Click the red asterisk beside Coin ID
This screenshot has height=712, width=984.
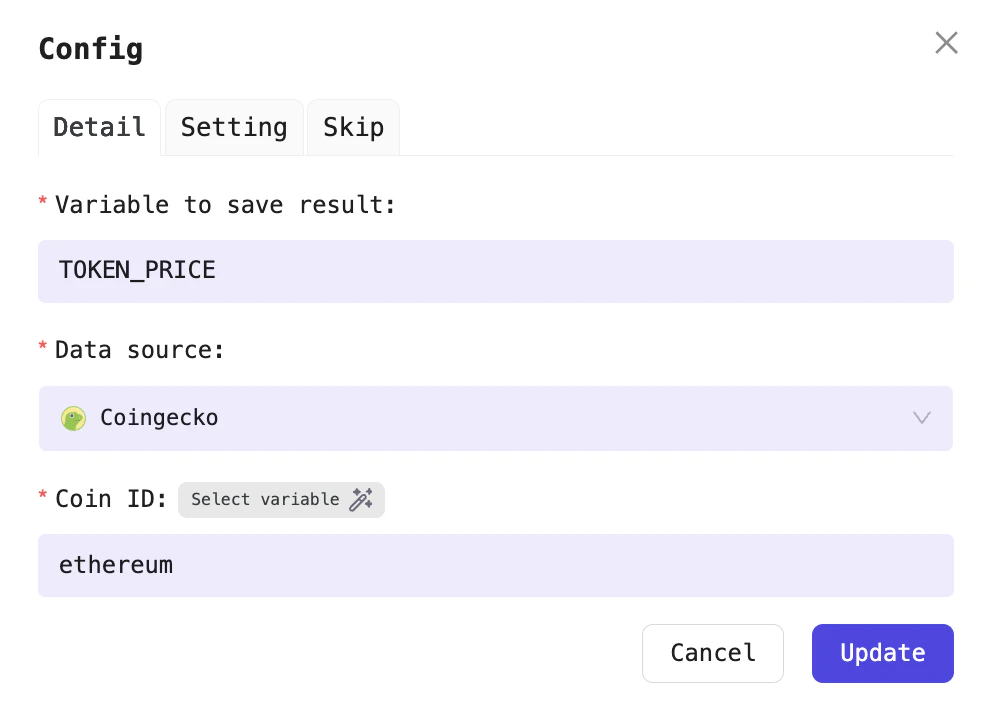(x=41, y=494)
